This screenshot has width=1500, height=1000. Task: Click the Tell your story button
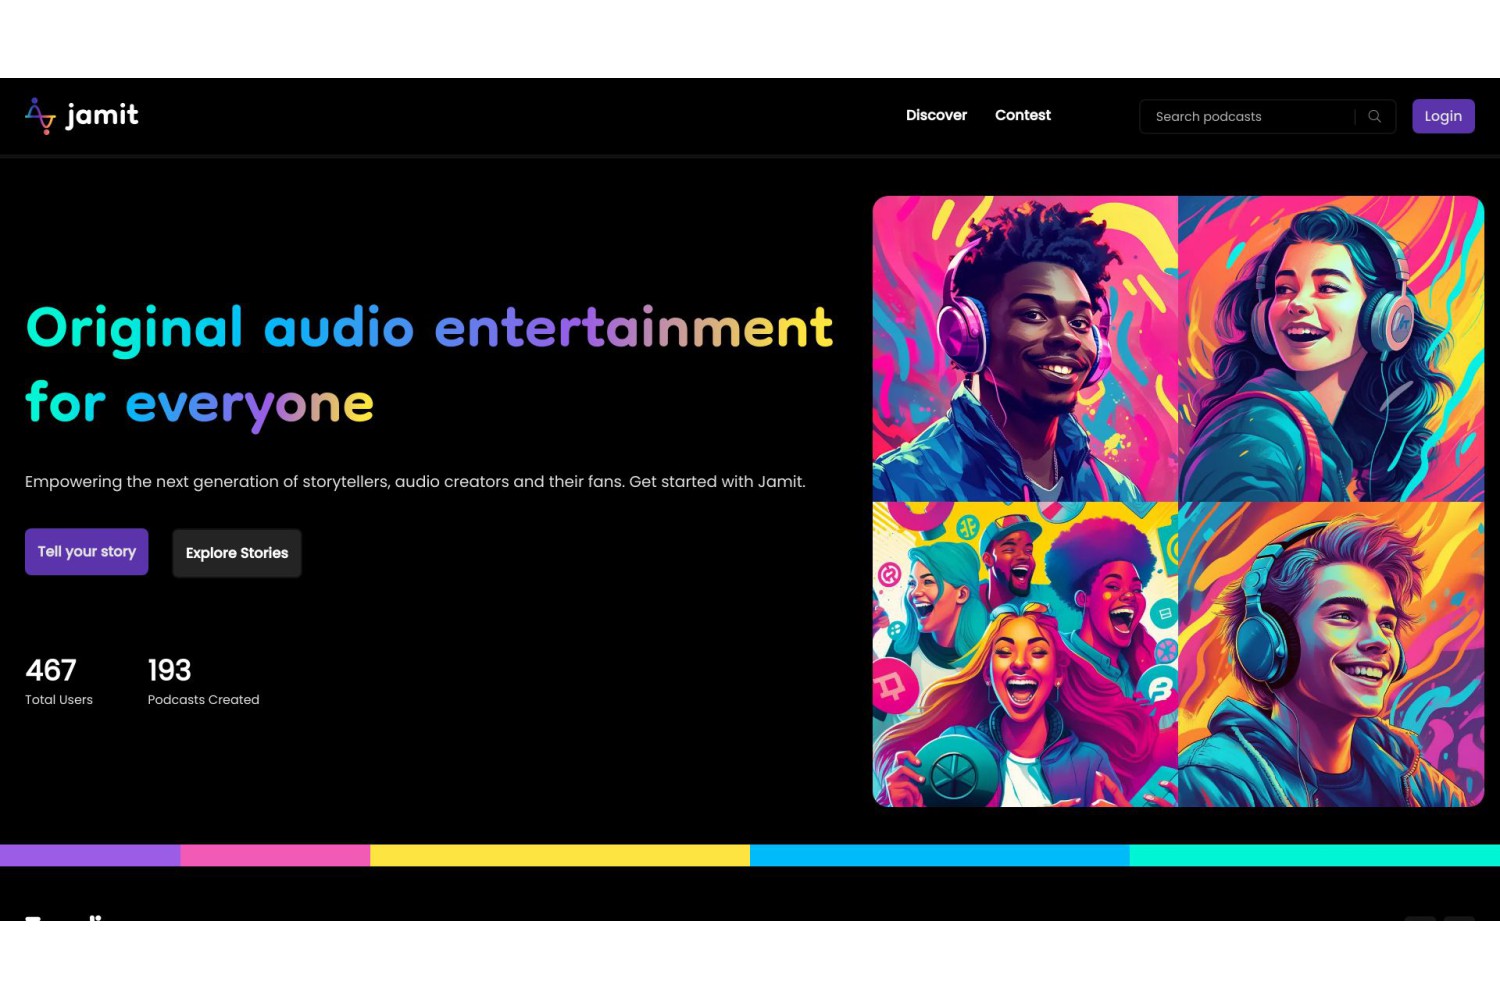click(x=87, y=552)
